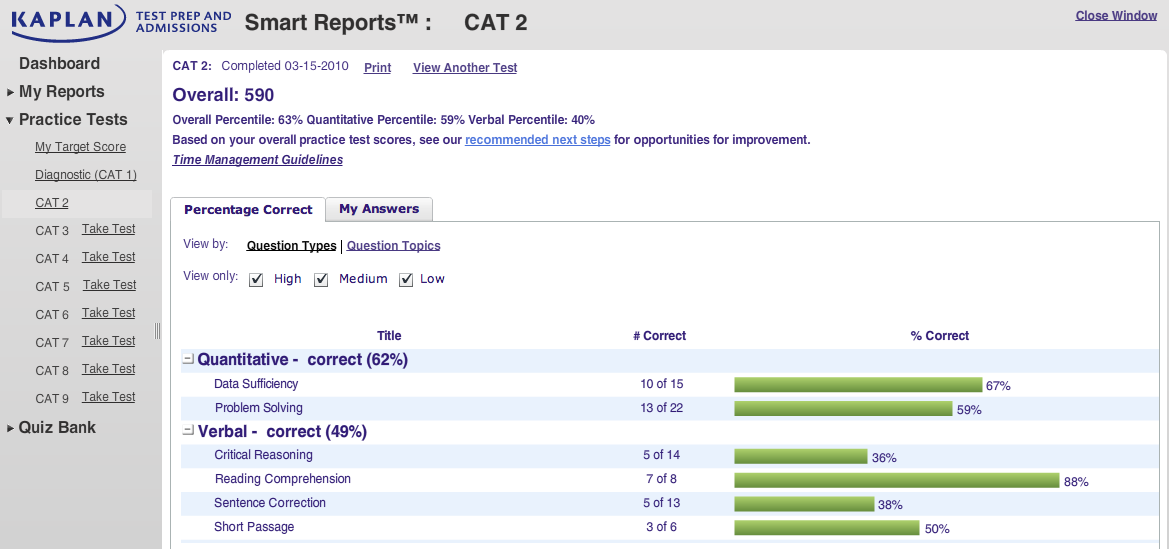Click the Reading Comprehension row title
Image resolution: width=1169 pixels, height=549 pixels.
283,479
